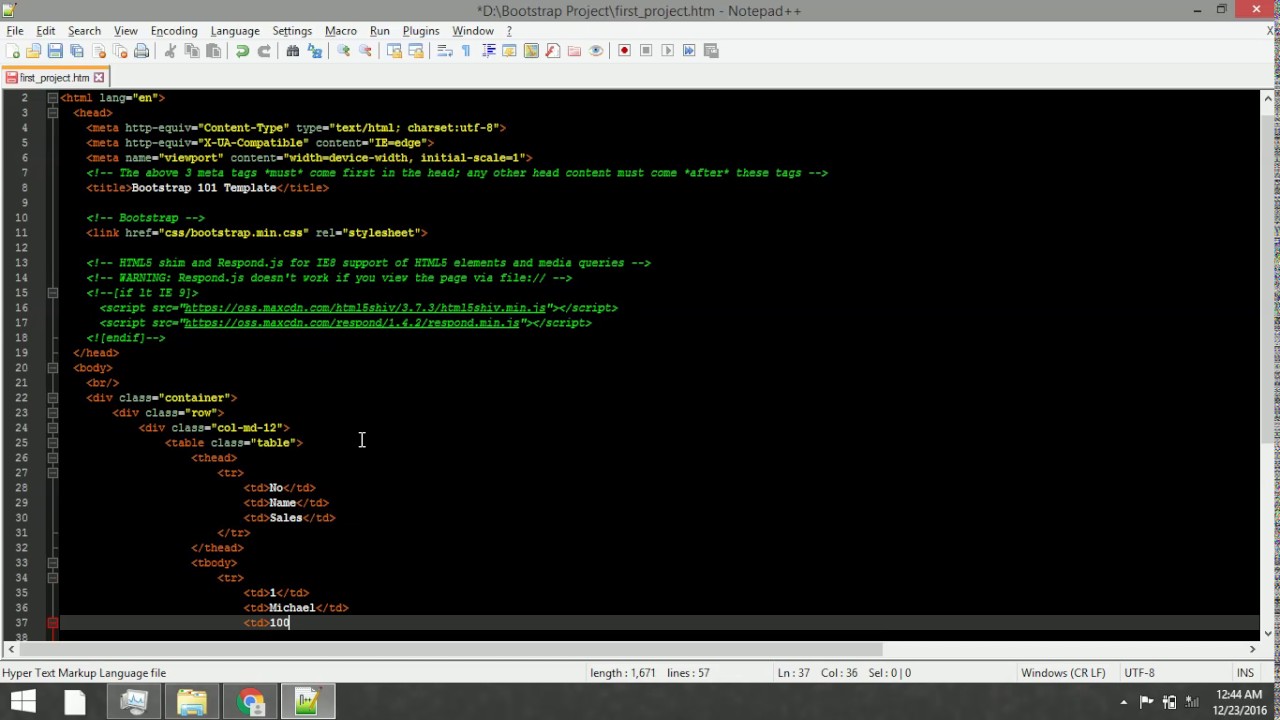Viewport: 1280px width, 720px height.
Task: Toggle word wrap in the toolbar
Action: pyautogui.click(x=445, y=51)
